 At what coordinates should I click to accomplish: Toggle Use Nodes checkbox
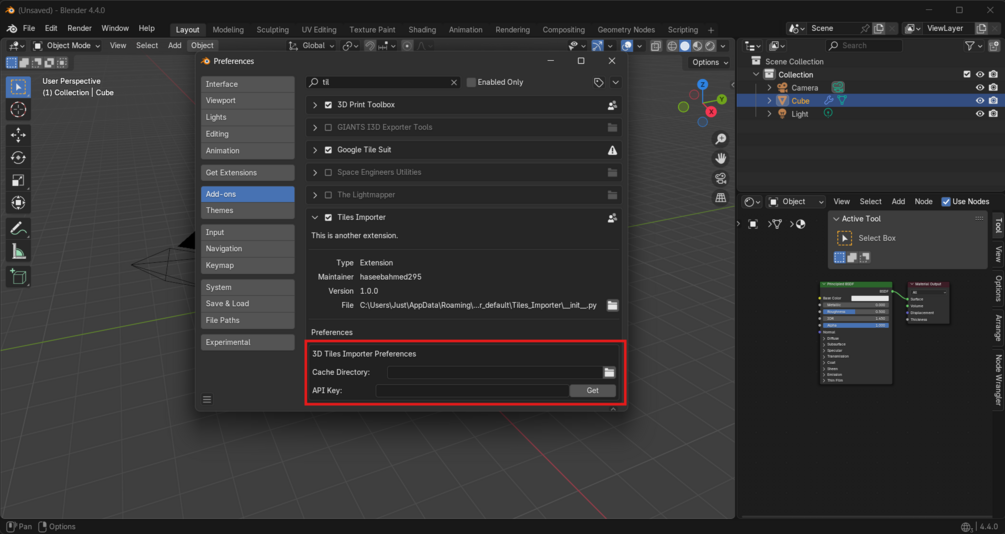[945, 201]
